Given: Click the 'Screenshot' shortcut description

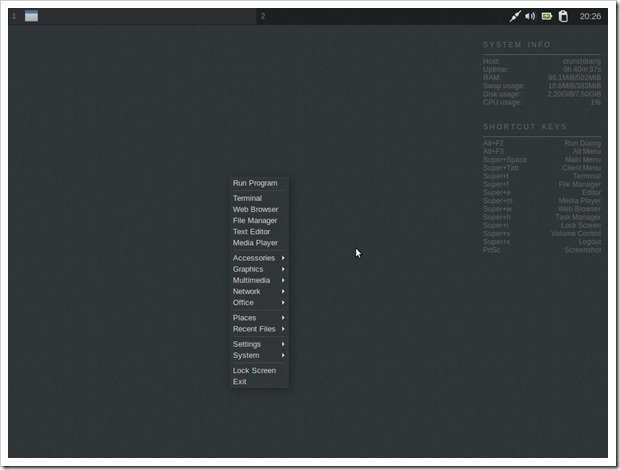Looking at the screenshot, I should [582, 250].
